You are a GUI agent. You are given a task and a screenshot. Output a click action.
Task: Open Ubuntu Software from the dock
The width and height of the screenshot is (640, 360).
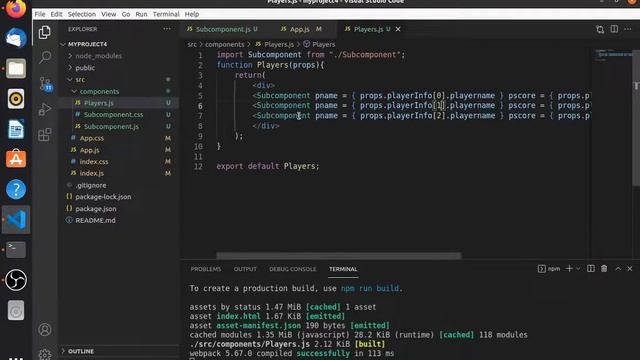[x=16, y=159]
